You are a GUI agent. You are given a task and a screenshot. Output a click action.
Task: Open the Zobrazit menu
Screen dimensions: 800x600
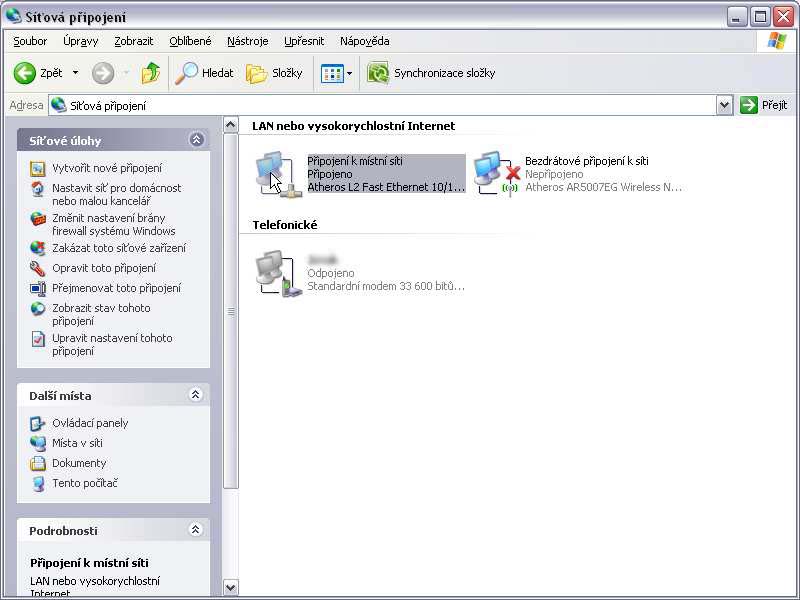click(x=134, y=41)
